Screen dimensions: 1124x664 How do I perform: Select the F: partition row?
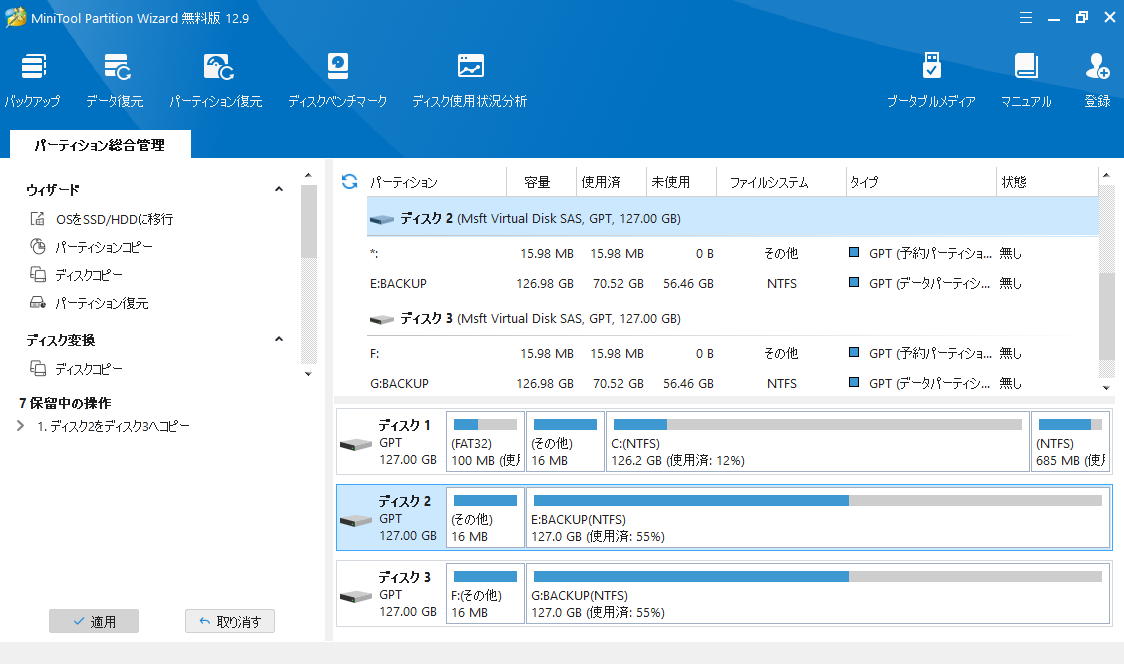(x=732, y=354)
